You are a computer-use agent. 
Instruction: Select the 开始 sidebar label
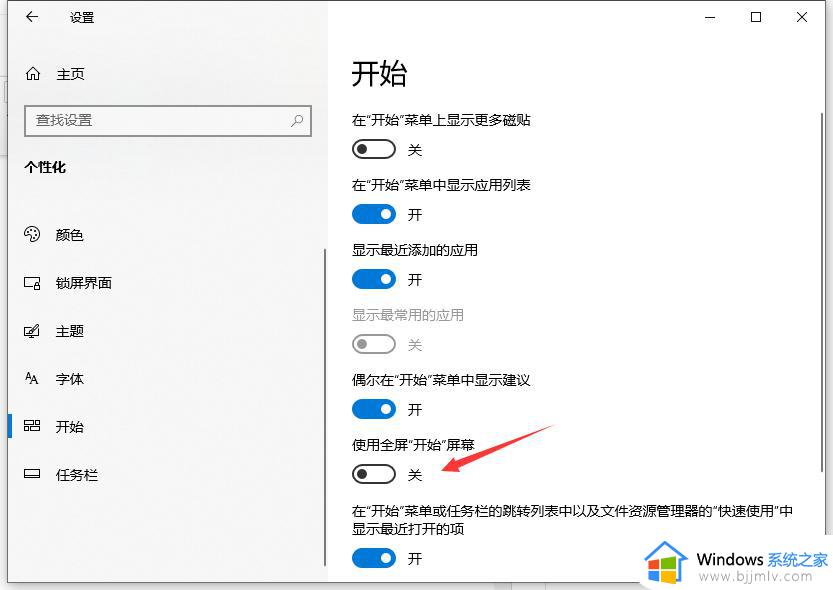[x=70, y=427]
